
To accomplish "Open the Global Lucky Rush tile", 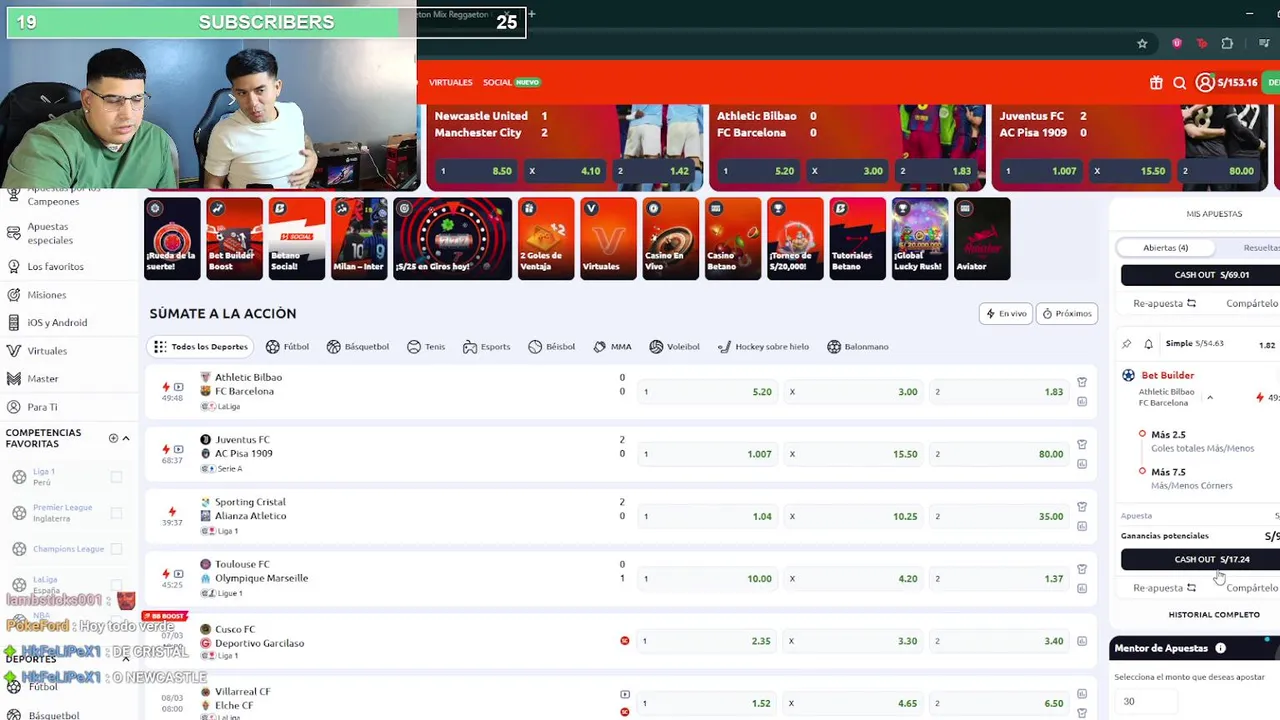I will (920, 239).
